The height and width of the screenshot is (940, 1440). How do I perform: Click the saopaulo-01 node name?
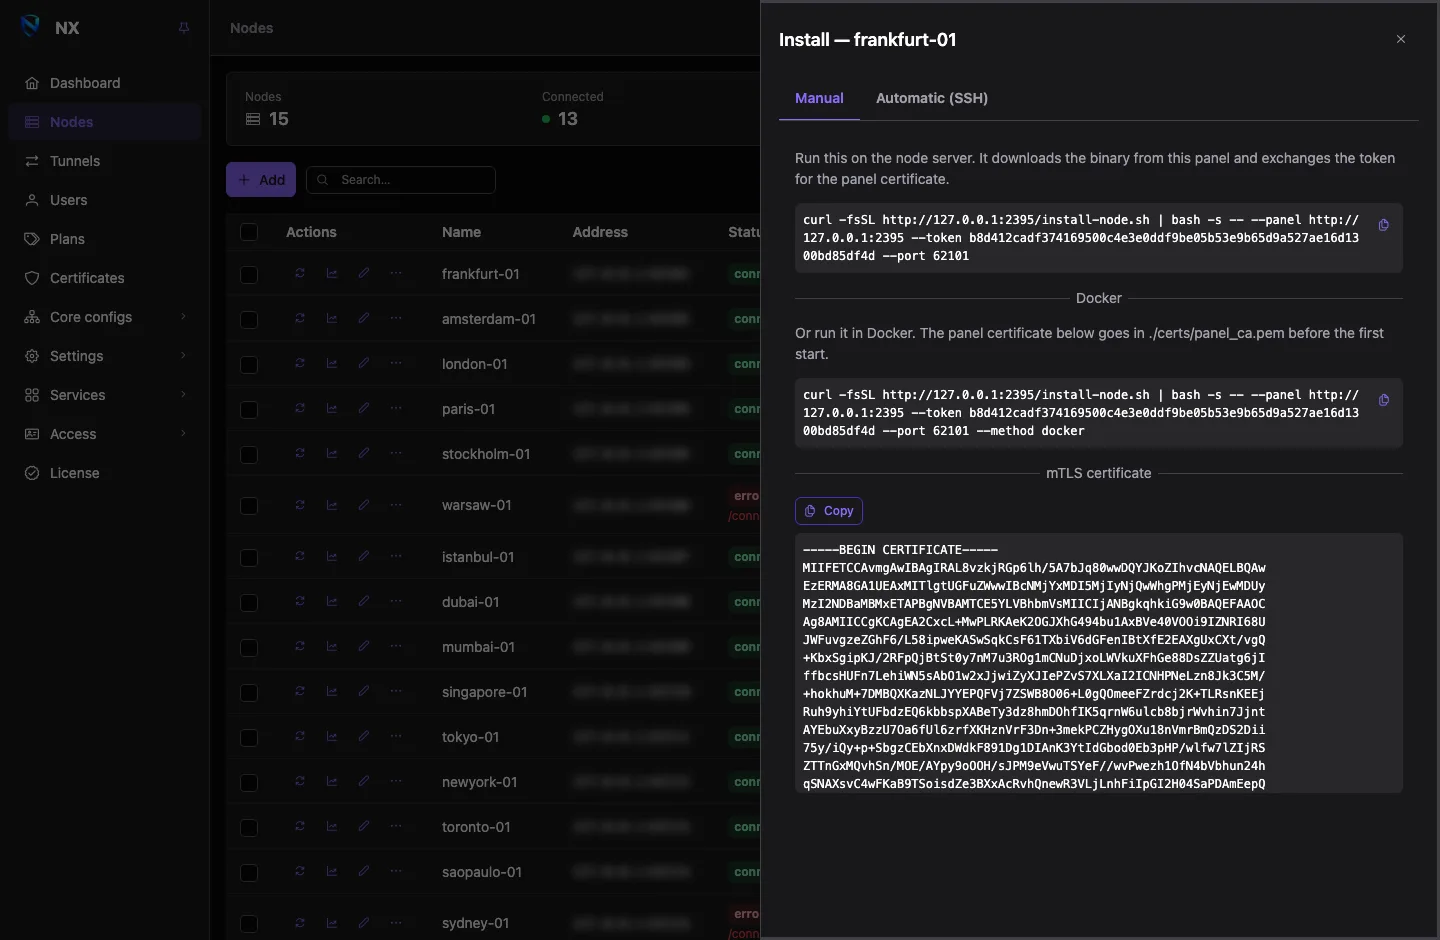point(482,872)
